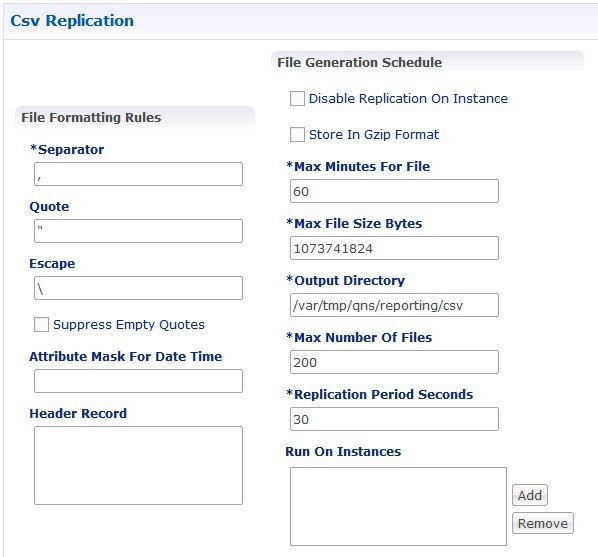Focus the Separator input field

(138, 174)
